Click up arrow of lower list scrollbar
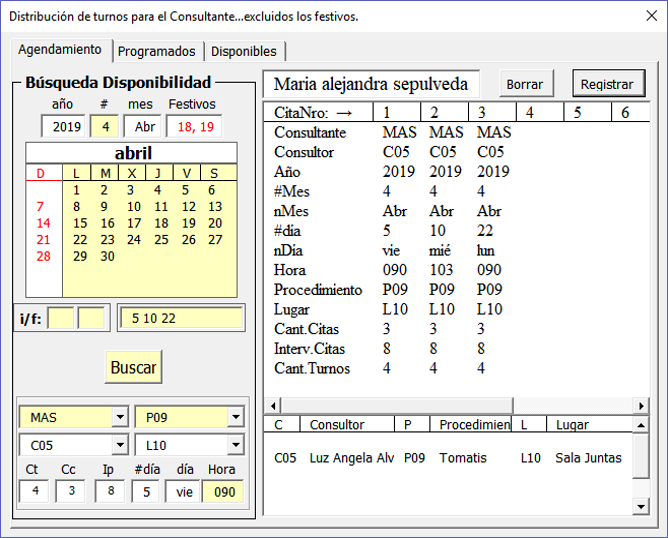Viewport: 668px width, 538px height. tap(641, 425)
